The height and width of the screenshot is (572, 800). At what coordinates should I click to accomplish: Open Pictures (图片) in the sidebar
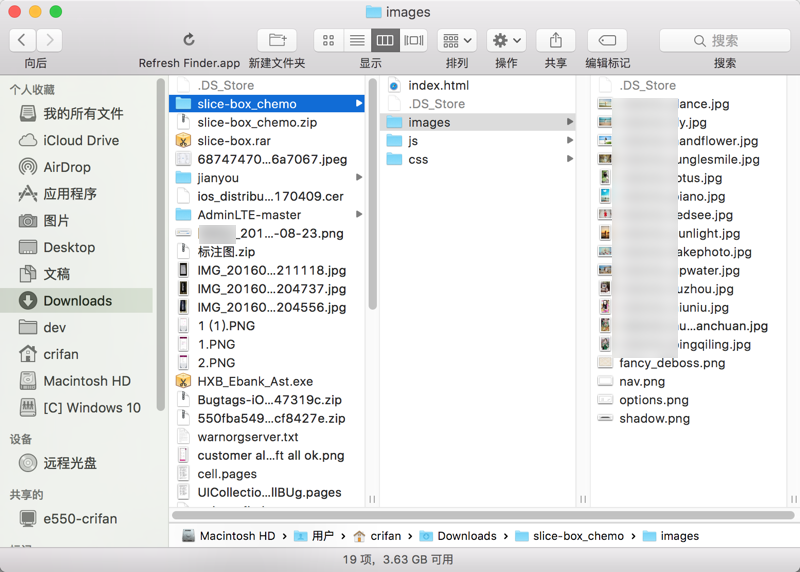[77, 220]
